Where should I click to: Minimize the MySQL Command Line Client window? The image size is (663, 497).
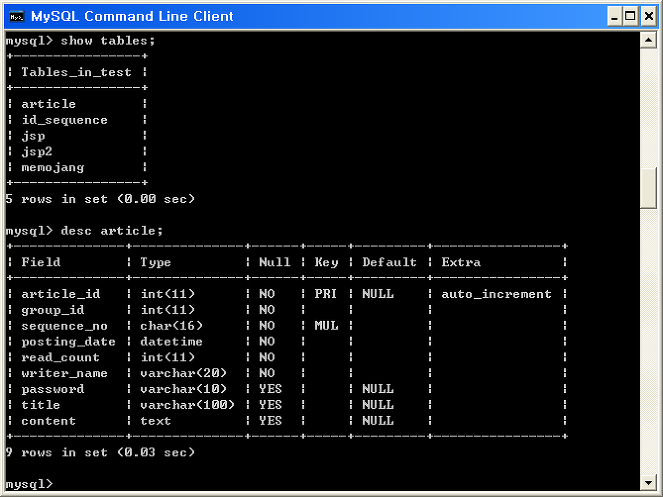[x=614, y=16]
